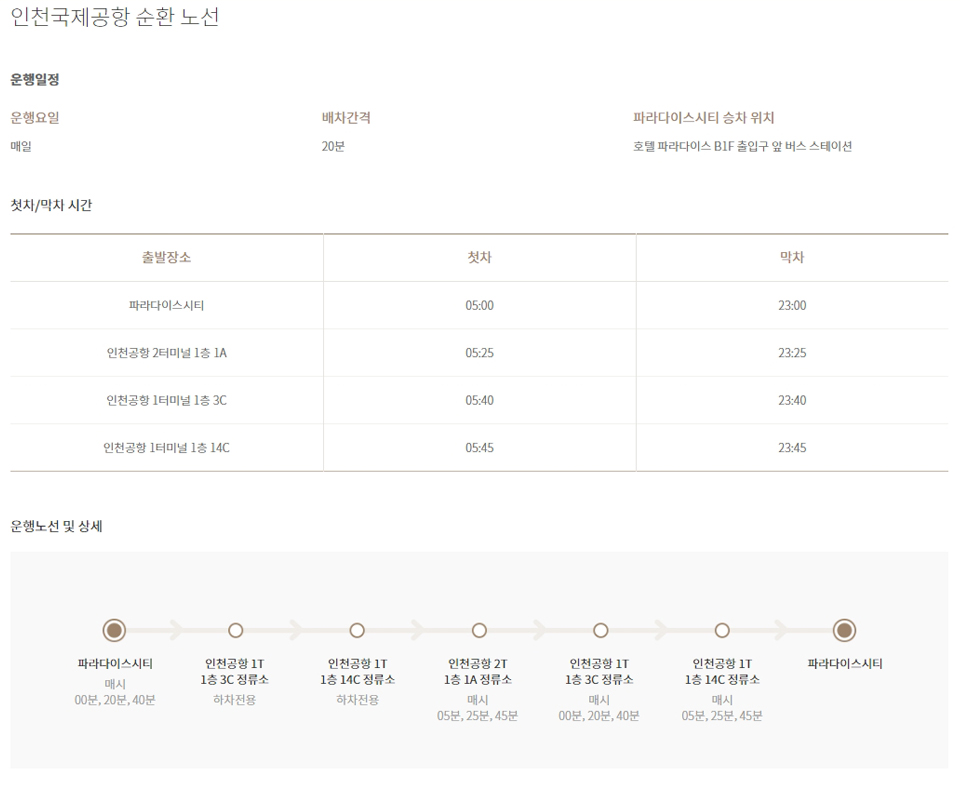Click the 하차전용 1T 3C stop circle
Image resolution: width=960 pixels, height=789 pixels.
[235, 631]
